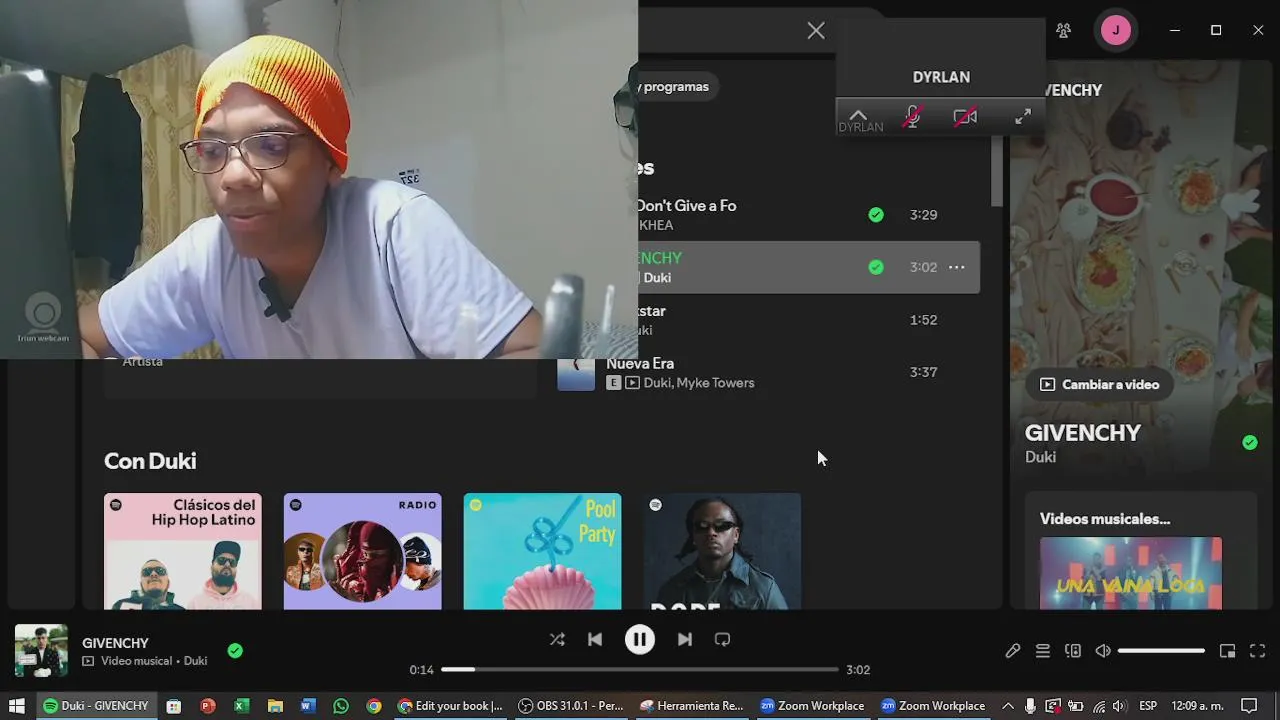This screenshot has width=1280, height=720.
Task: Open the taskbar clock 12:09 a. m.
Action: tap(1197, 706)
